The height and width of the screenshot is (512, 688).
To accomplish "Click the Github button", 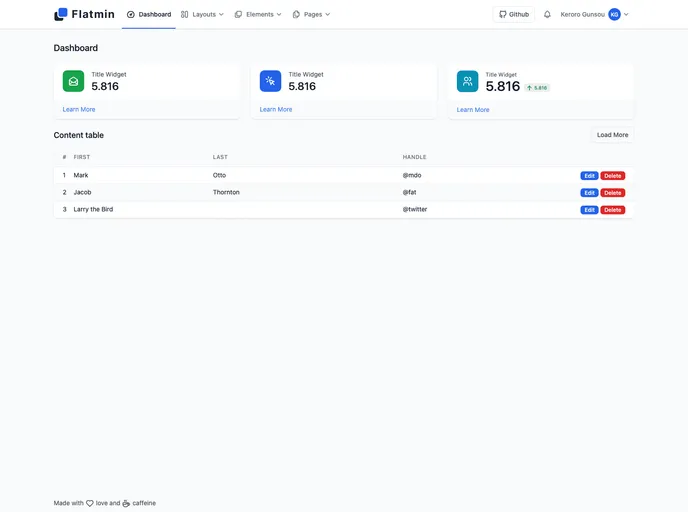I will (x=514, y=14).
